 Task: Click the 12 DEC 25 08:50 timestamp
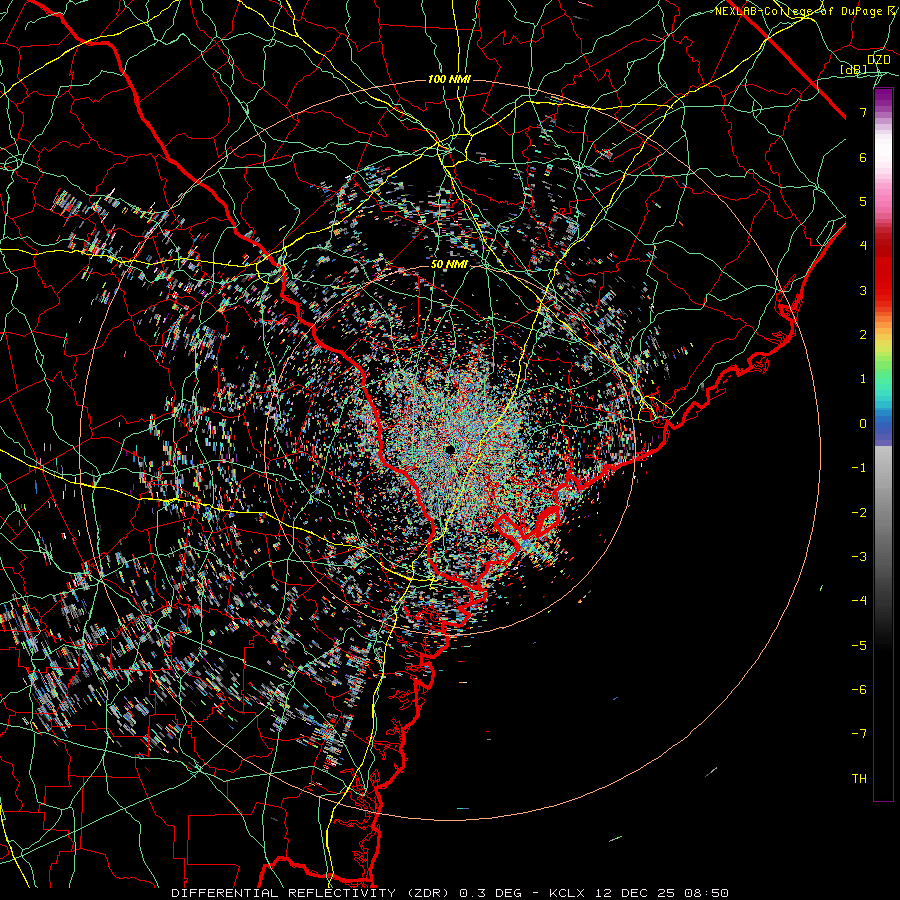[663, 893]
